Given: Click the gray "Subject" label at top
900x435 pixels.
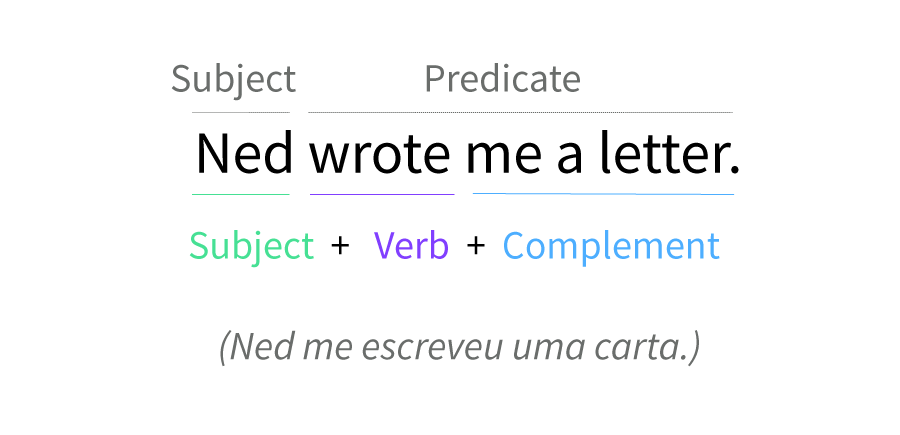Looking at the screenshot, I should [233, 79].
